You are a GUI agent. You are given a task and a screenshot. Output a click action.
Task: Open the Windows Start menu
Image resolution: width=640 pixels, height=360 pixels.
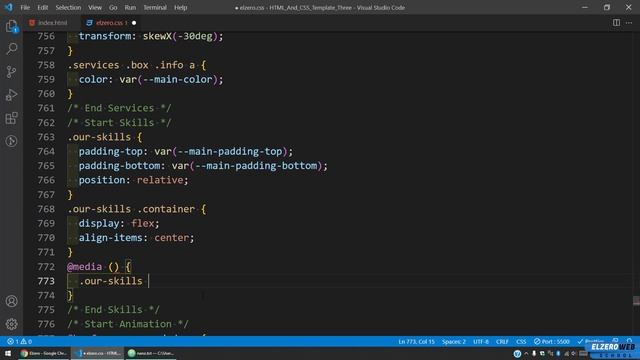click(x=8, y=353)
